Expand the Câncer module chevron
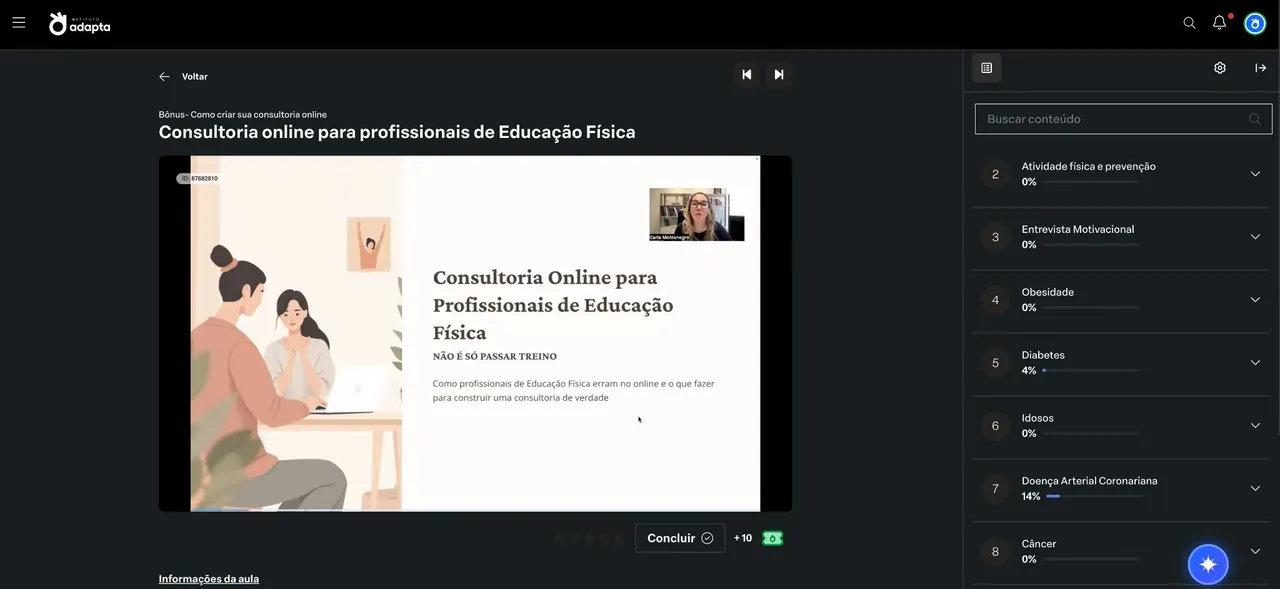The width and height of the screenshot is (1280, 589). click(x=1255, y=551)
